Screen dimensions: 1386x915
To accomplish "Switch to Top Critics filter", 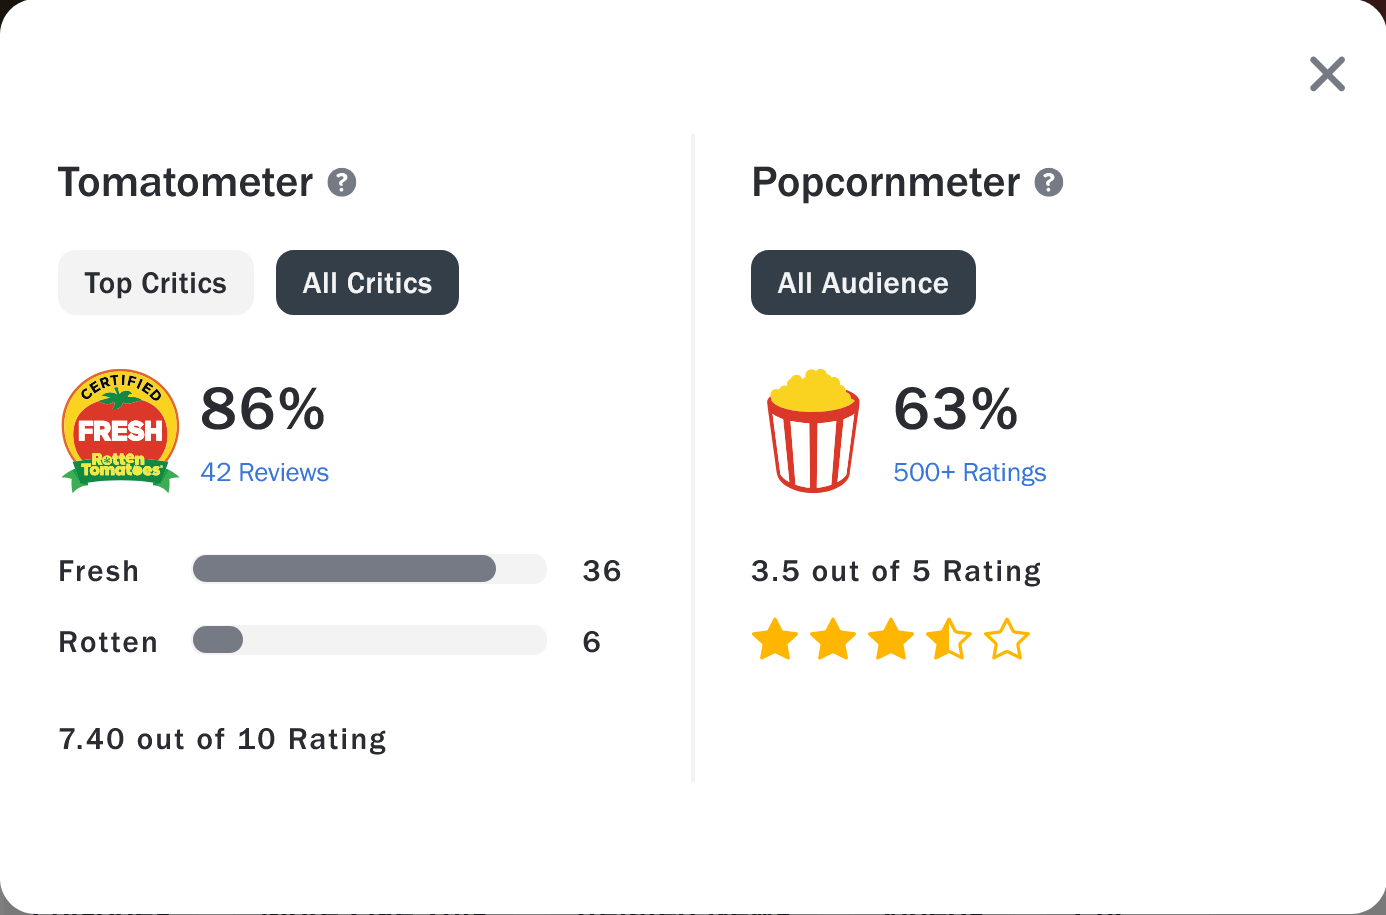I will coord(156,283).
